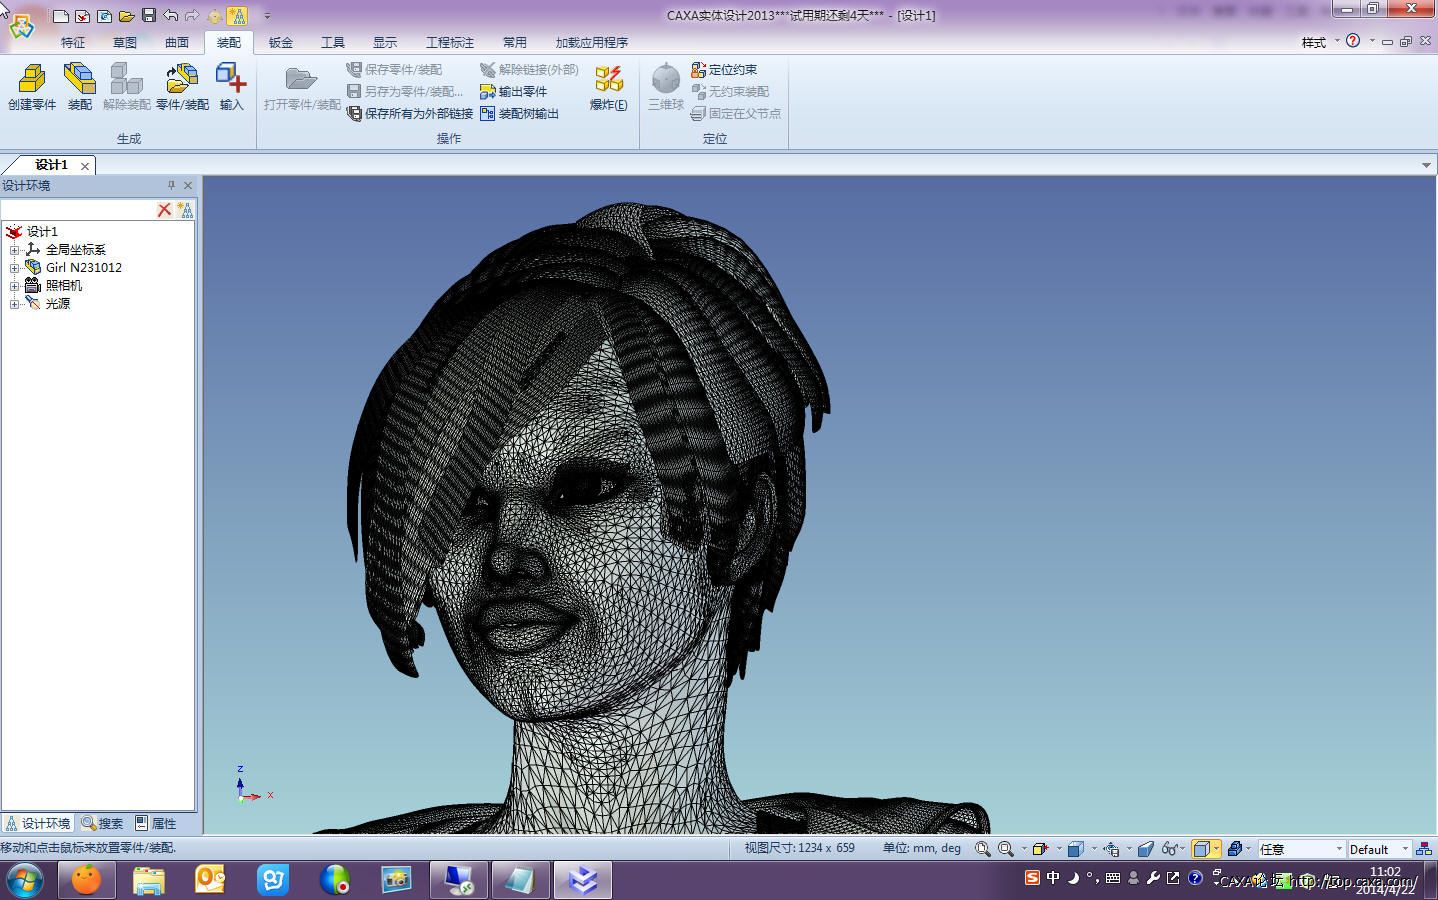Image resolution: width=1438 pixels, height=900 pixels.
Task: Select the 光源 row in design tree
Action: click(58, 303)
